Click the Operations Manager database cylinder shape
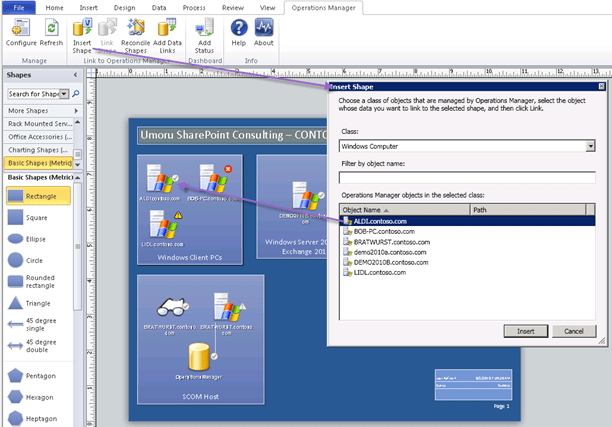 click(199, 357)
